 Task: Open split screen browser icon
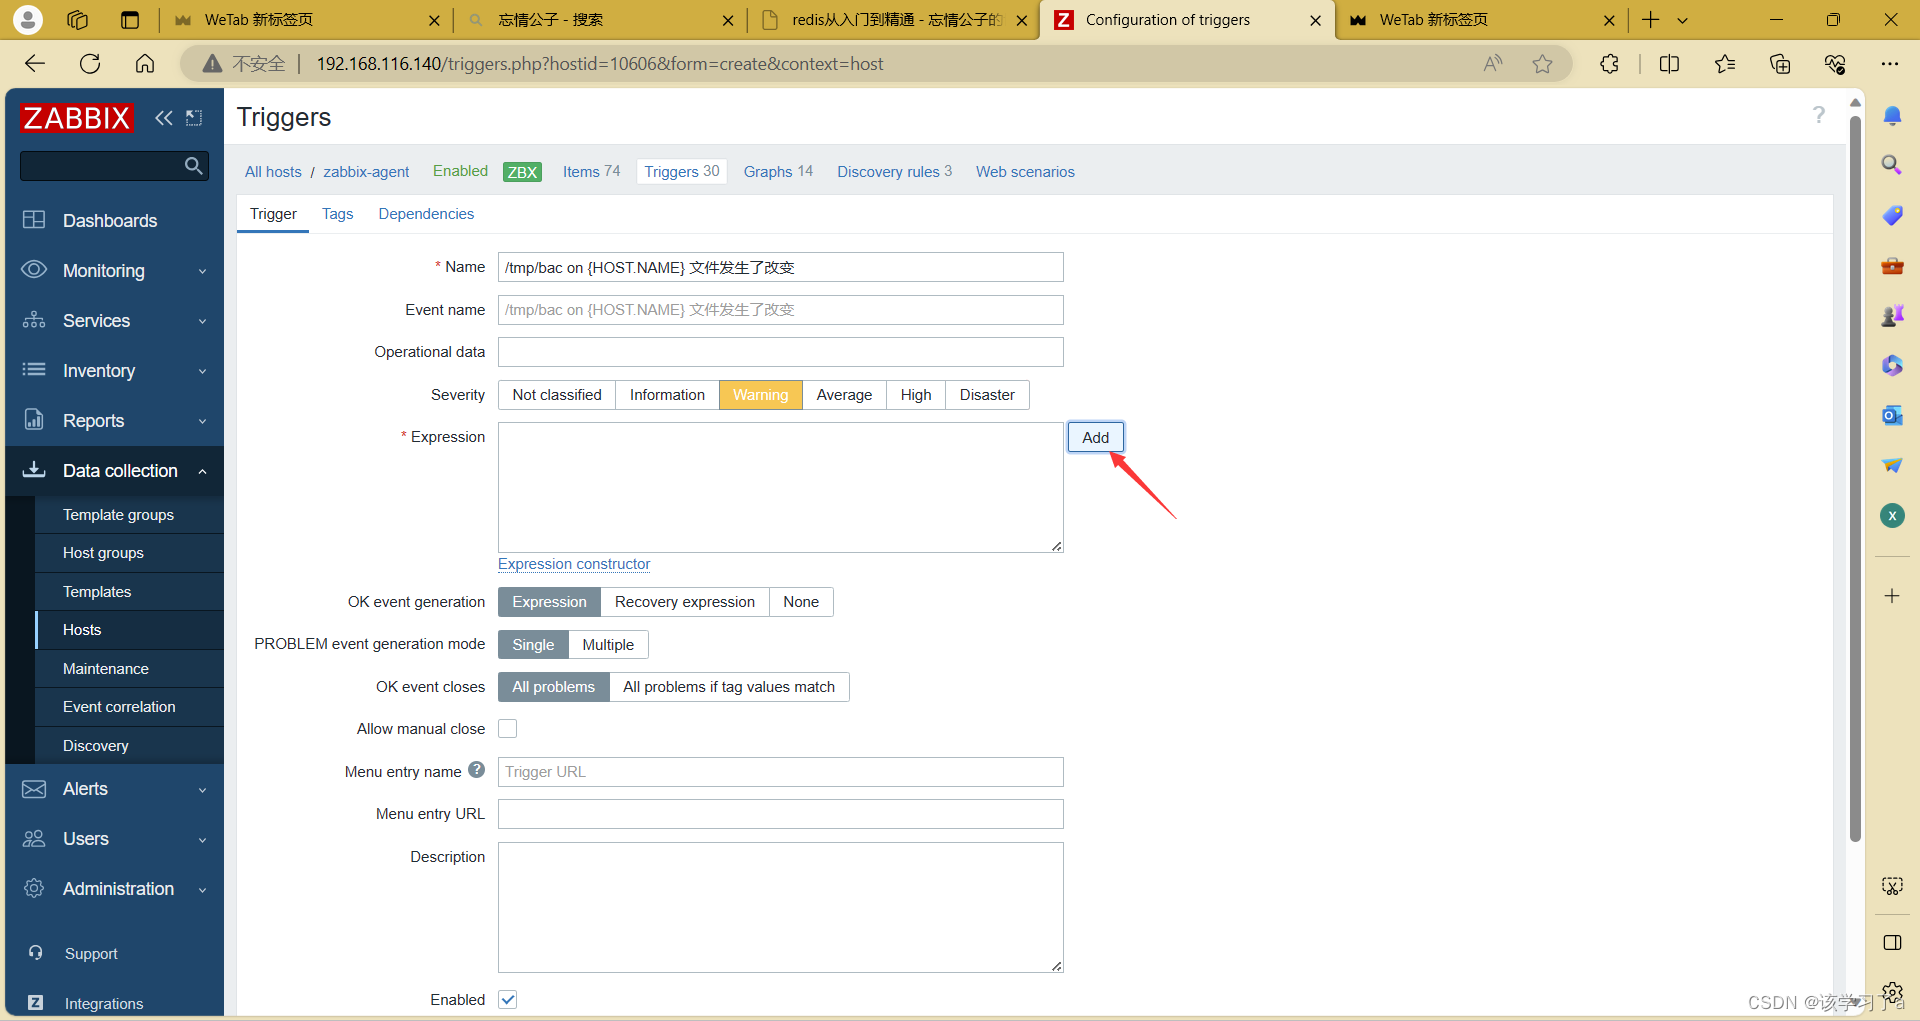click(1669, 64)
